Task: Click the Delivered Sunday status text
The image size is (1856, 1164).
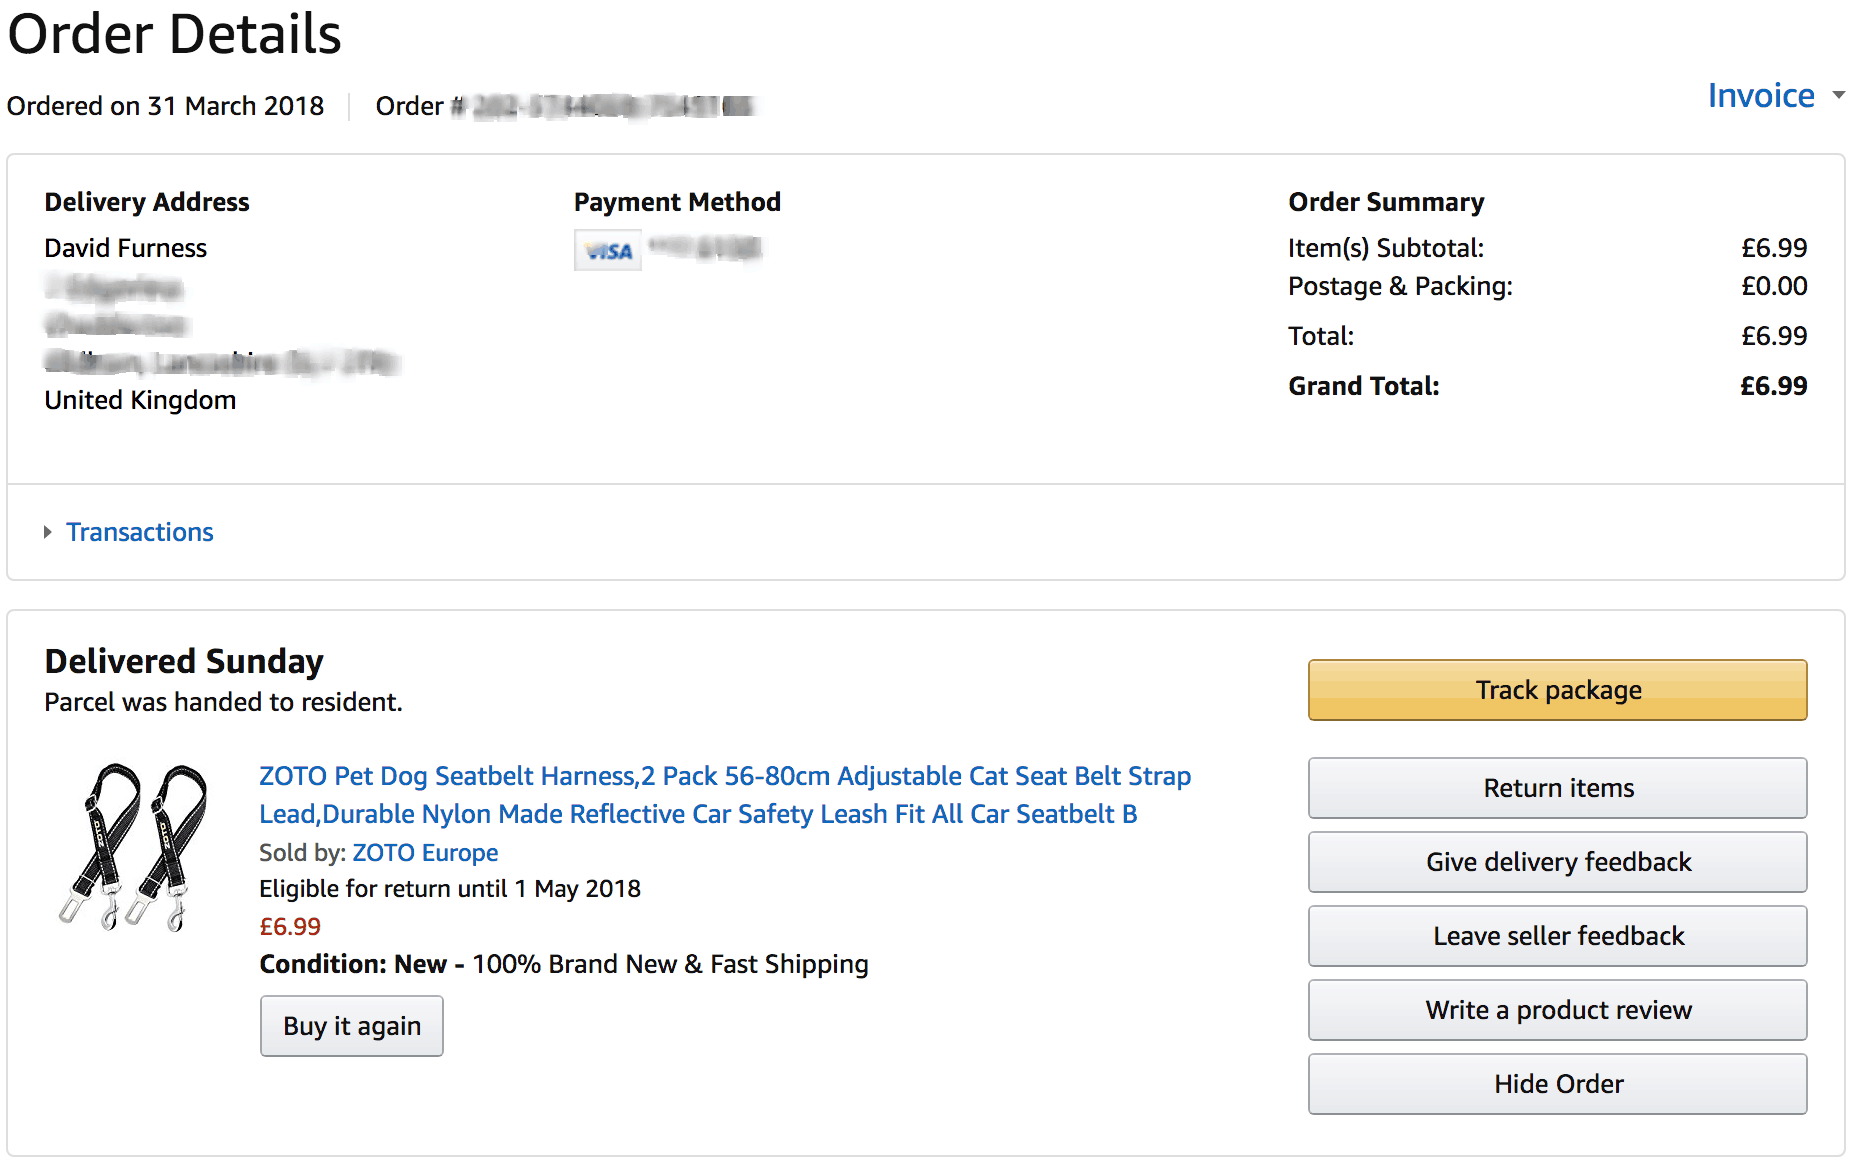Action: point(183,660)
